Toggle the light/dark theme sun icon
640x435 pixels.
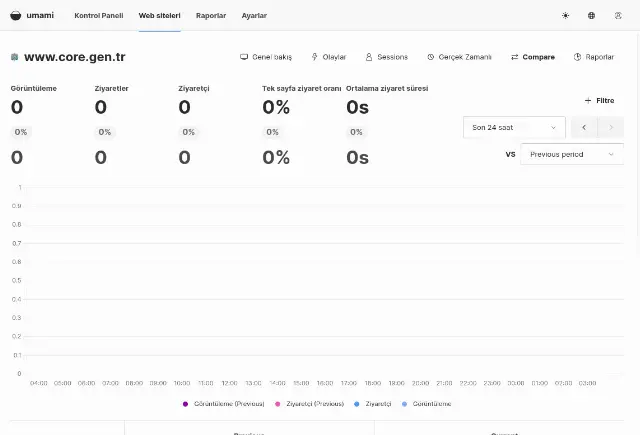pyautogui.click(x=565, y=16)
